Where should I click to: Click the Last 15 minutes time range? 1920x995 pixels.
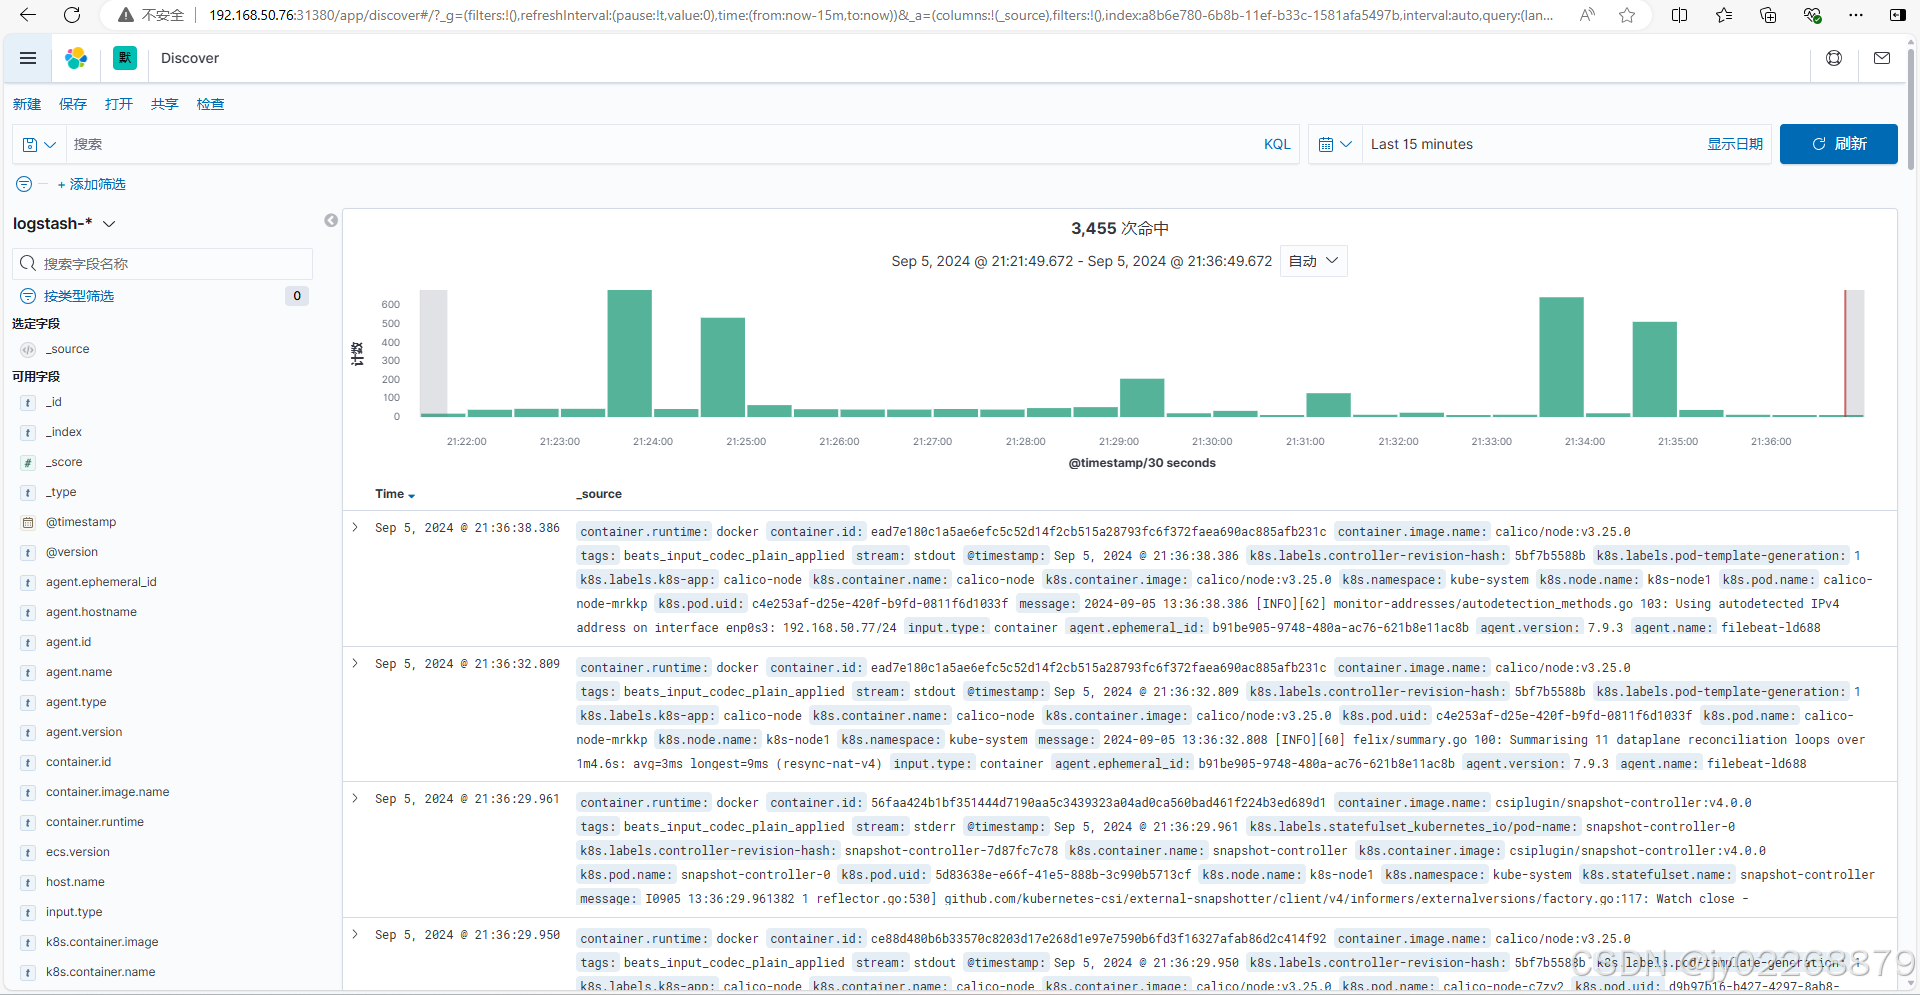[1422, 144]
